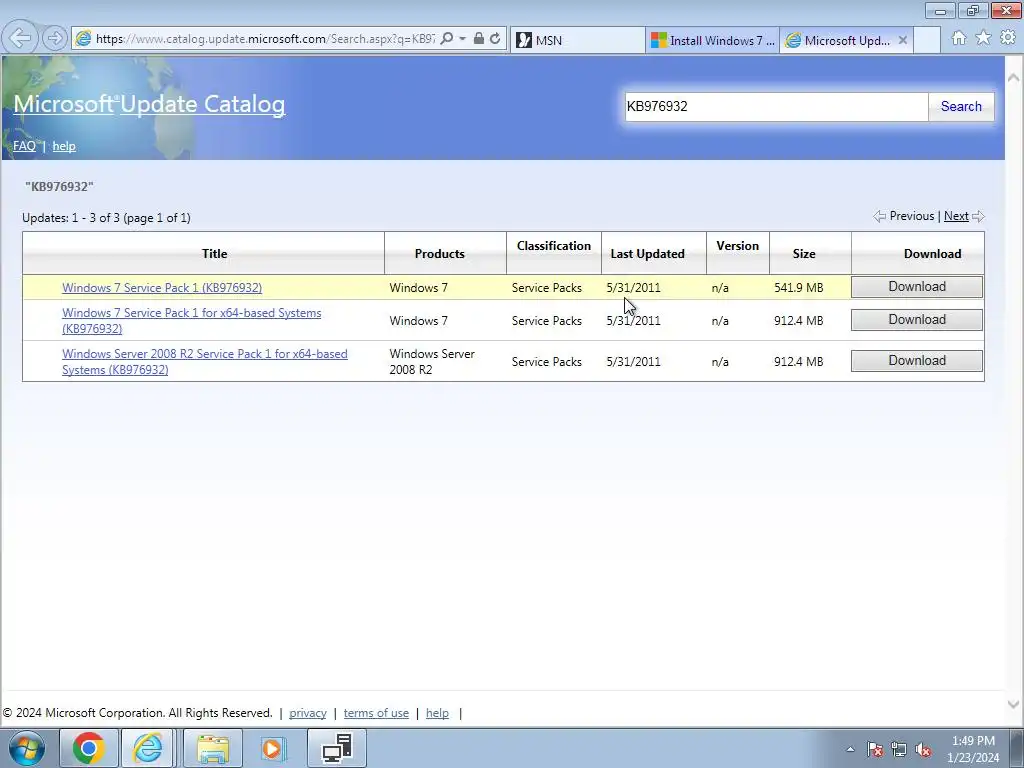The width and height of the screenshot is (1024, 768).
Task: Click the scrollbar up arrow
Action: [x=1014, y=77]
